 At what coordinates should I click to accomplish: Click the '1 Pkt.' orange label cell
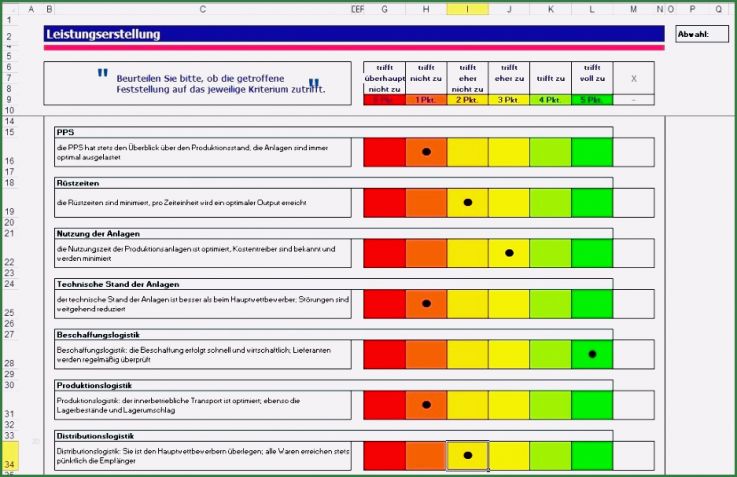pyautogui.click(x=426, y=100)
